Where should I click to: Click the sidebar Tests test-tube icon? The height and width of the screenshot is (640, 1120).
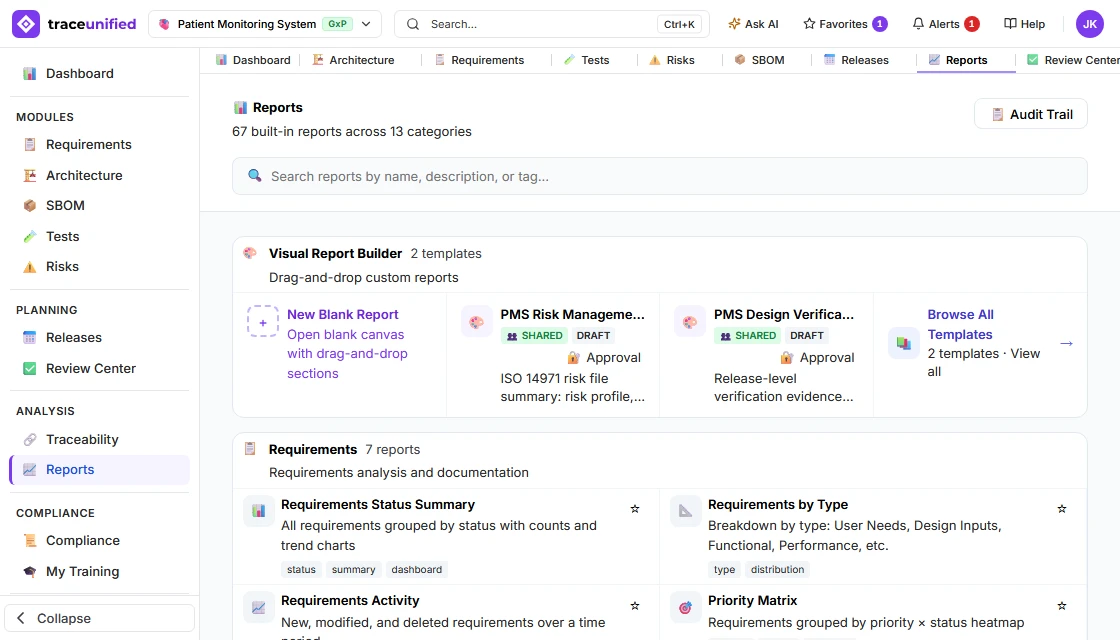pos(29,236)
